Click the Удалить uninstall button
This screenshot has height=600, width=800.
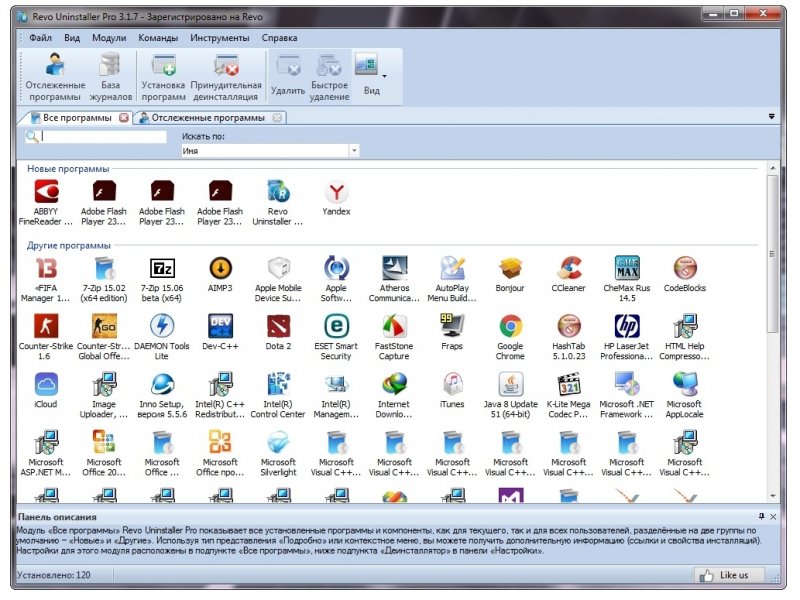288,77
